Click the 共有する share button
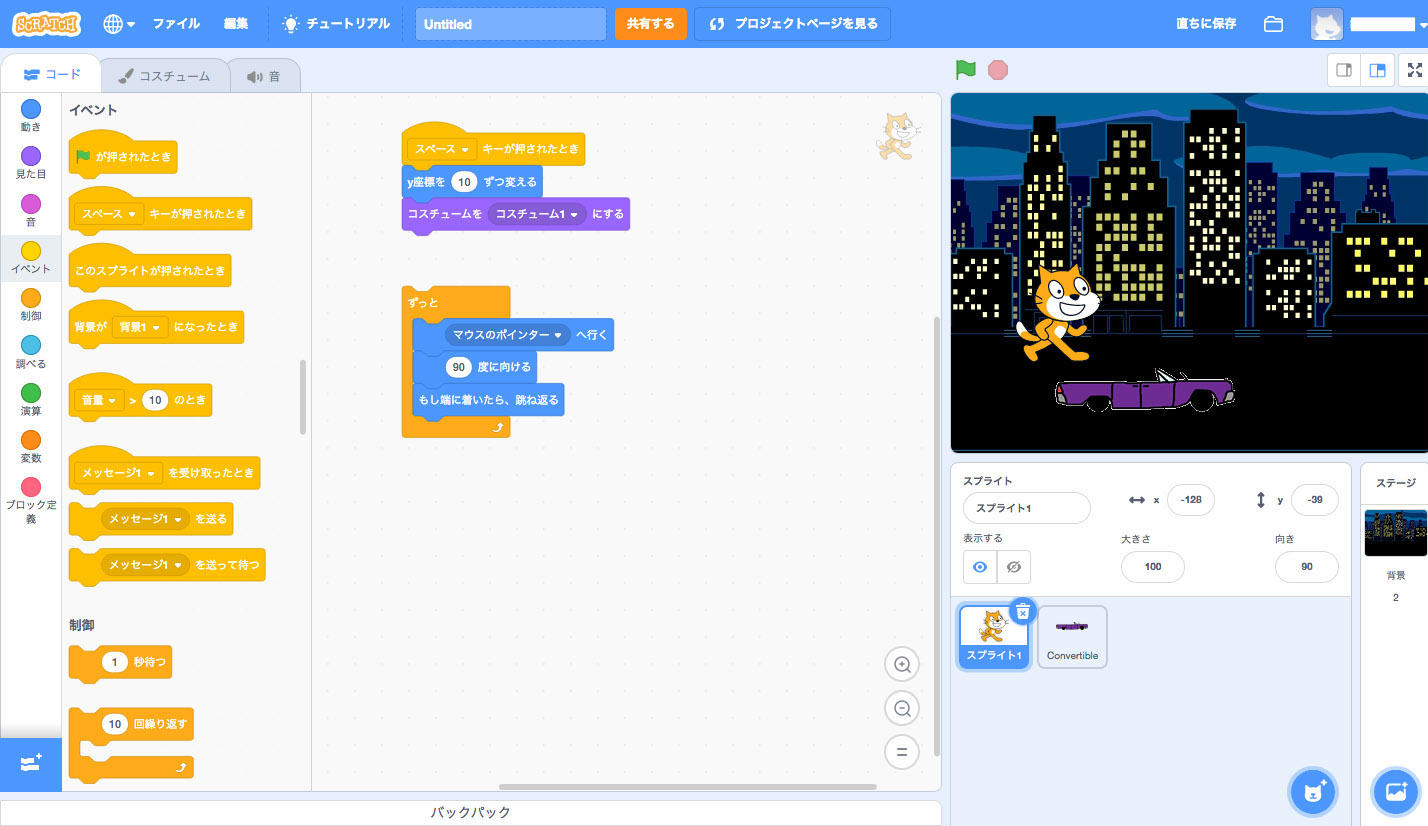Screen dimensions: 1428x826 651,24
